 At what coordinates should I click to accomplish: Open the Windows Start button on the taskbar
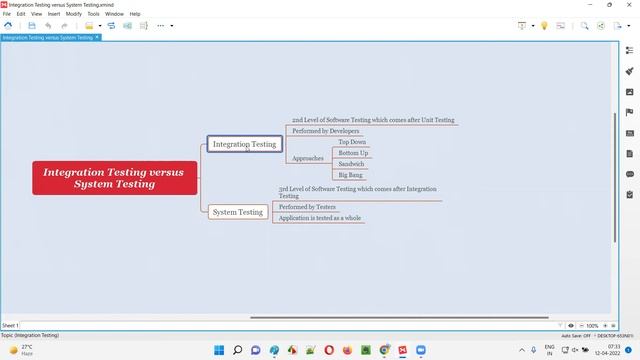[x=219, y=350]
